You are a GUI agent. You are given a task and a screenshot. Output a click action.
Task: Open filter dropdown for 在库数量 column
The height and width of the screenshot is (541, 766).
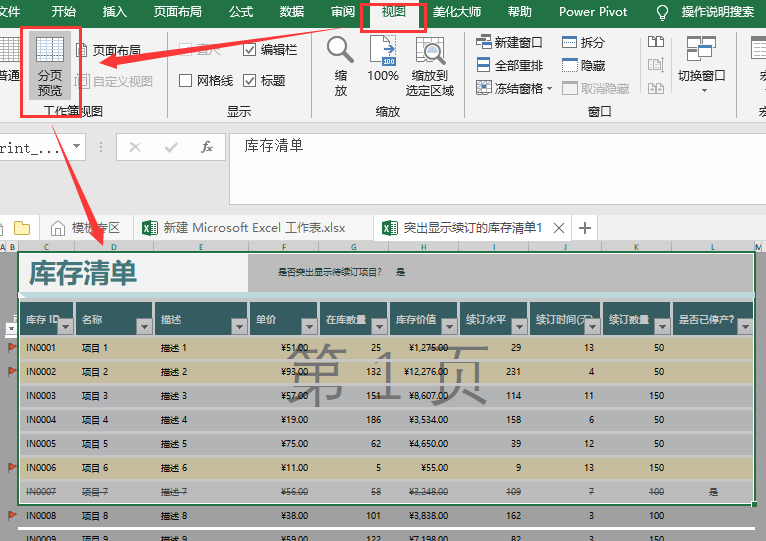(379, 326)
